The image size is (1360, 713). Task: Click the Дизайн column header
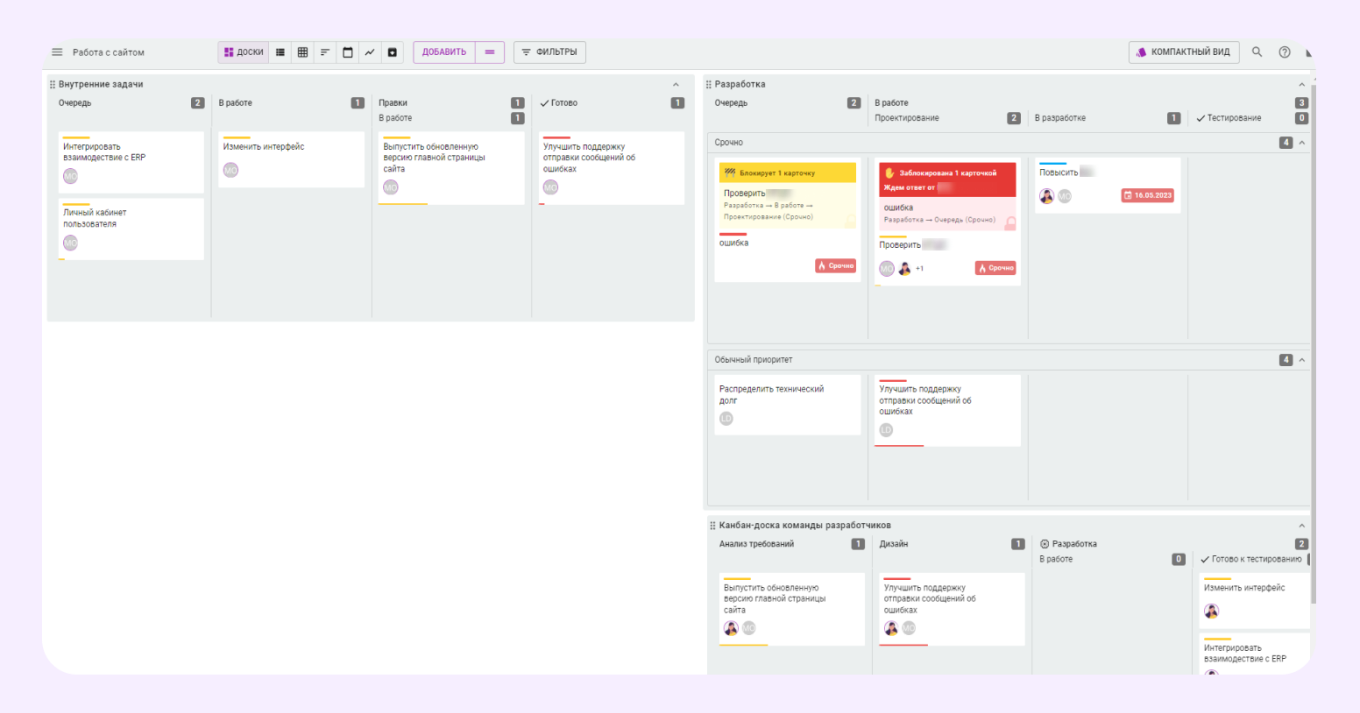(894, 544)
